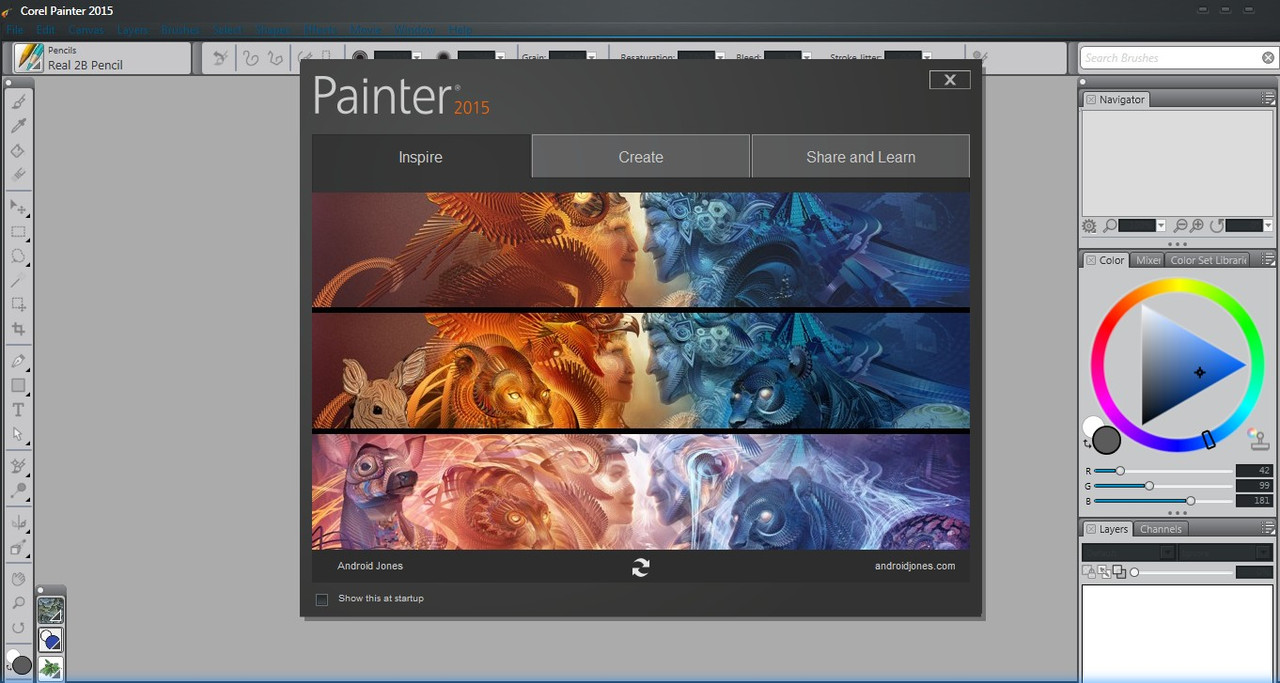Image resolution: width=1280 pixels, height=683 pixels.
Task: Select the Crop tool
Action: coord(18,329)
